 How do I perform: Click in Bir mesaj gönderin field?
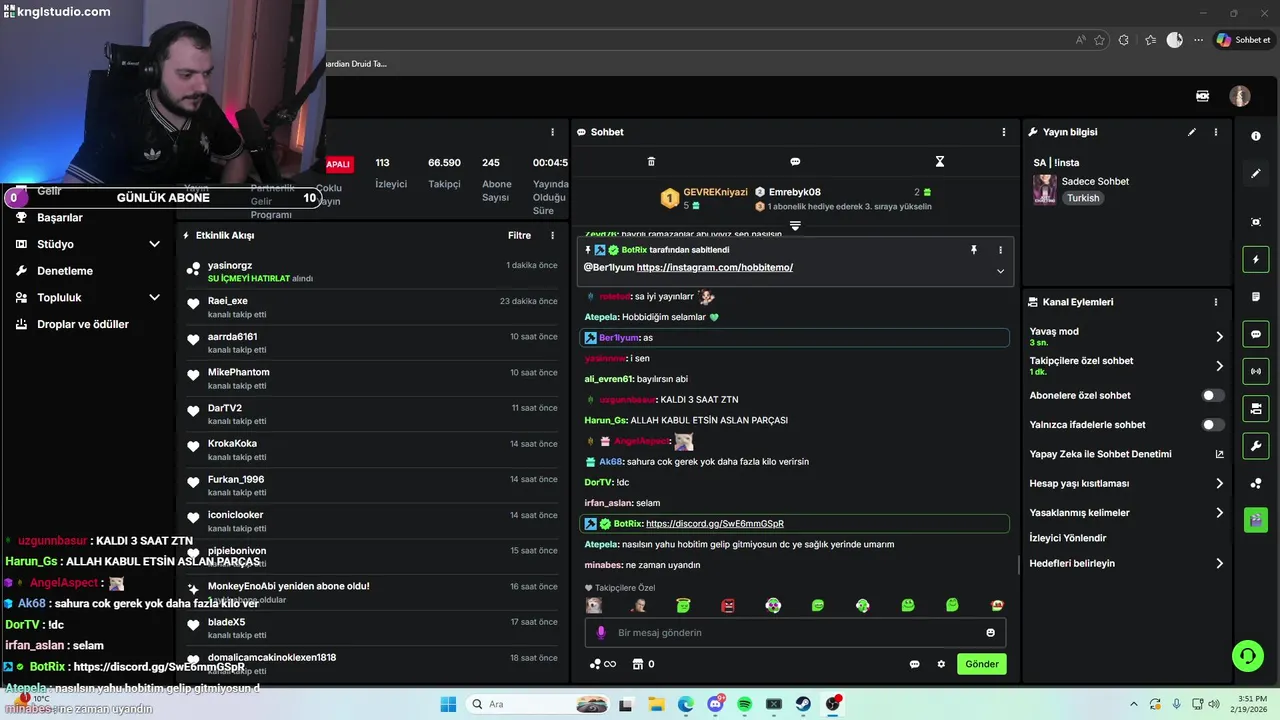coord(795,633)
